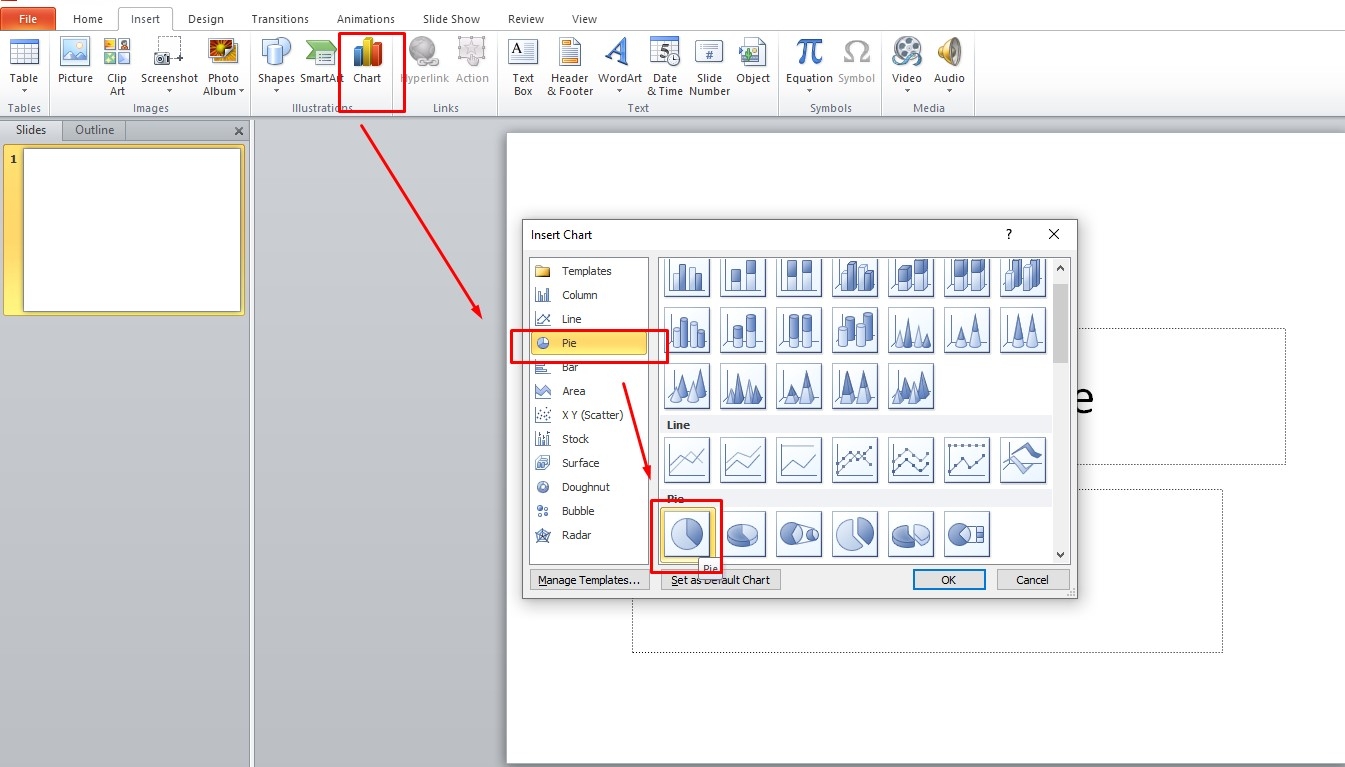Viewport: 1345px width, 767px height.
Task: Select the Line with Markers chart
Action: [x=854, y=460]
